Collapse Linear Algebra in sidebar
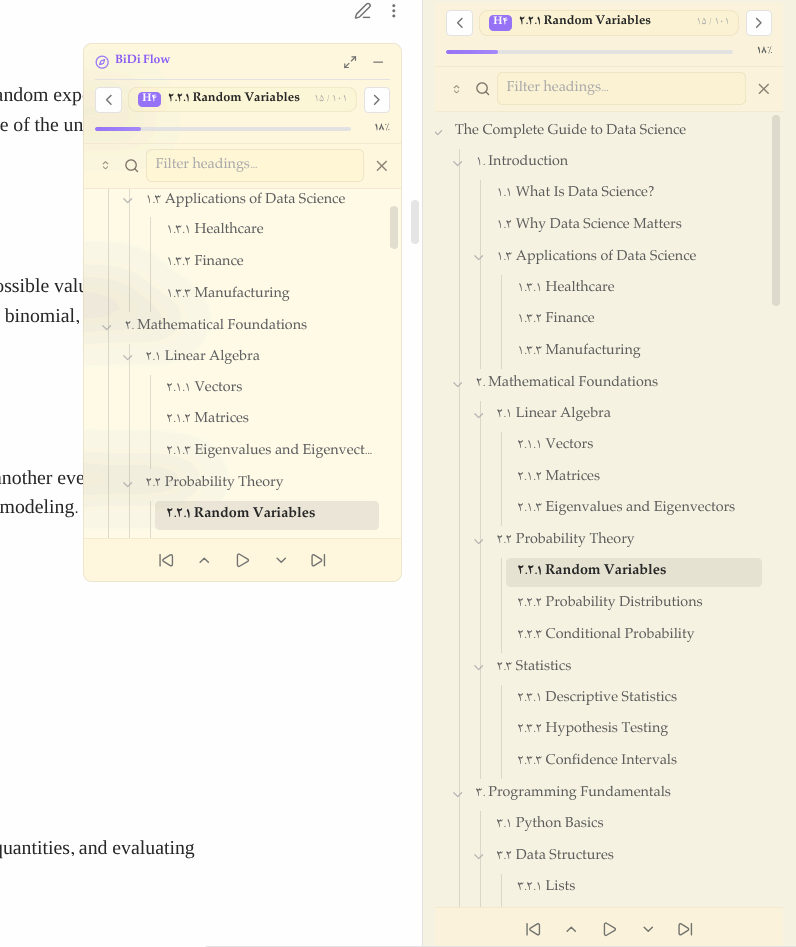The width and height of the screenshot is (796, 947). (479, 414)
